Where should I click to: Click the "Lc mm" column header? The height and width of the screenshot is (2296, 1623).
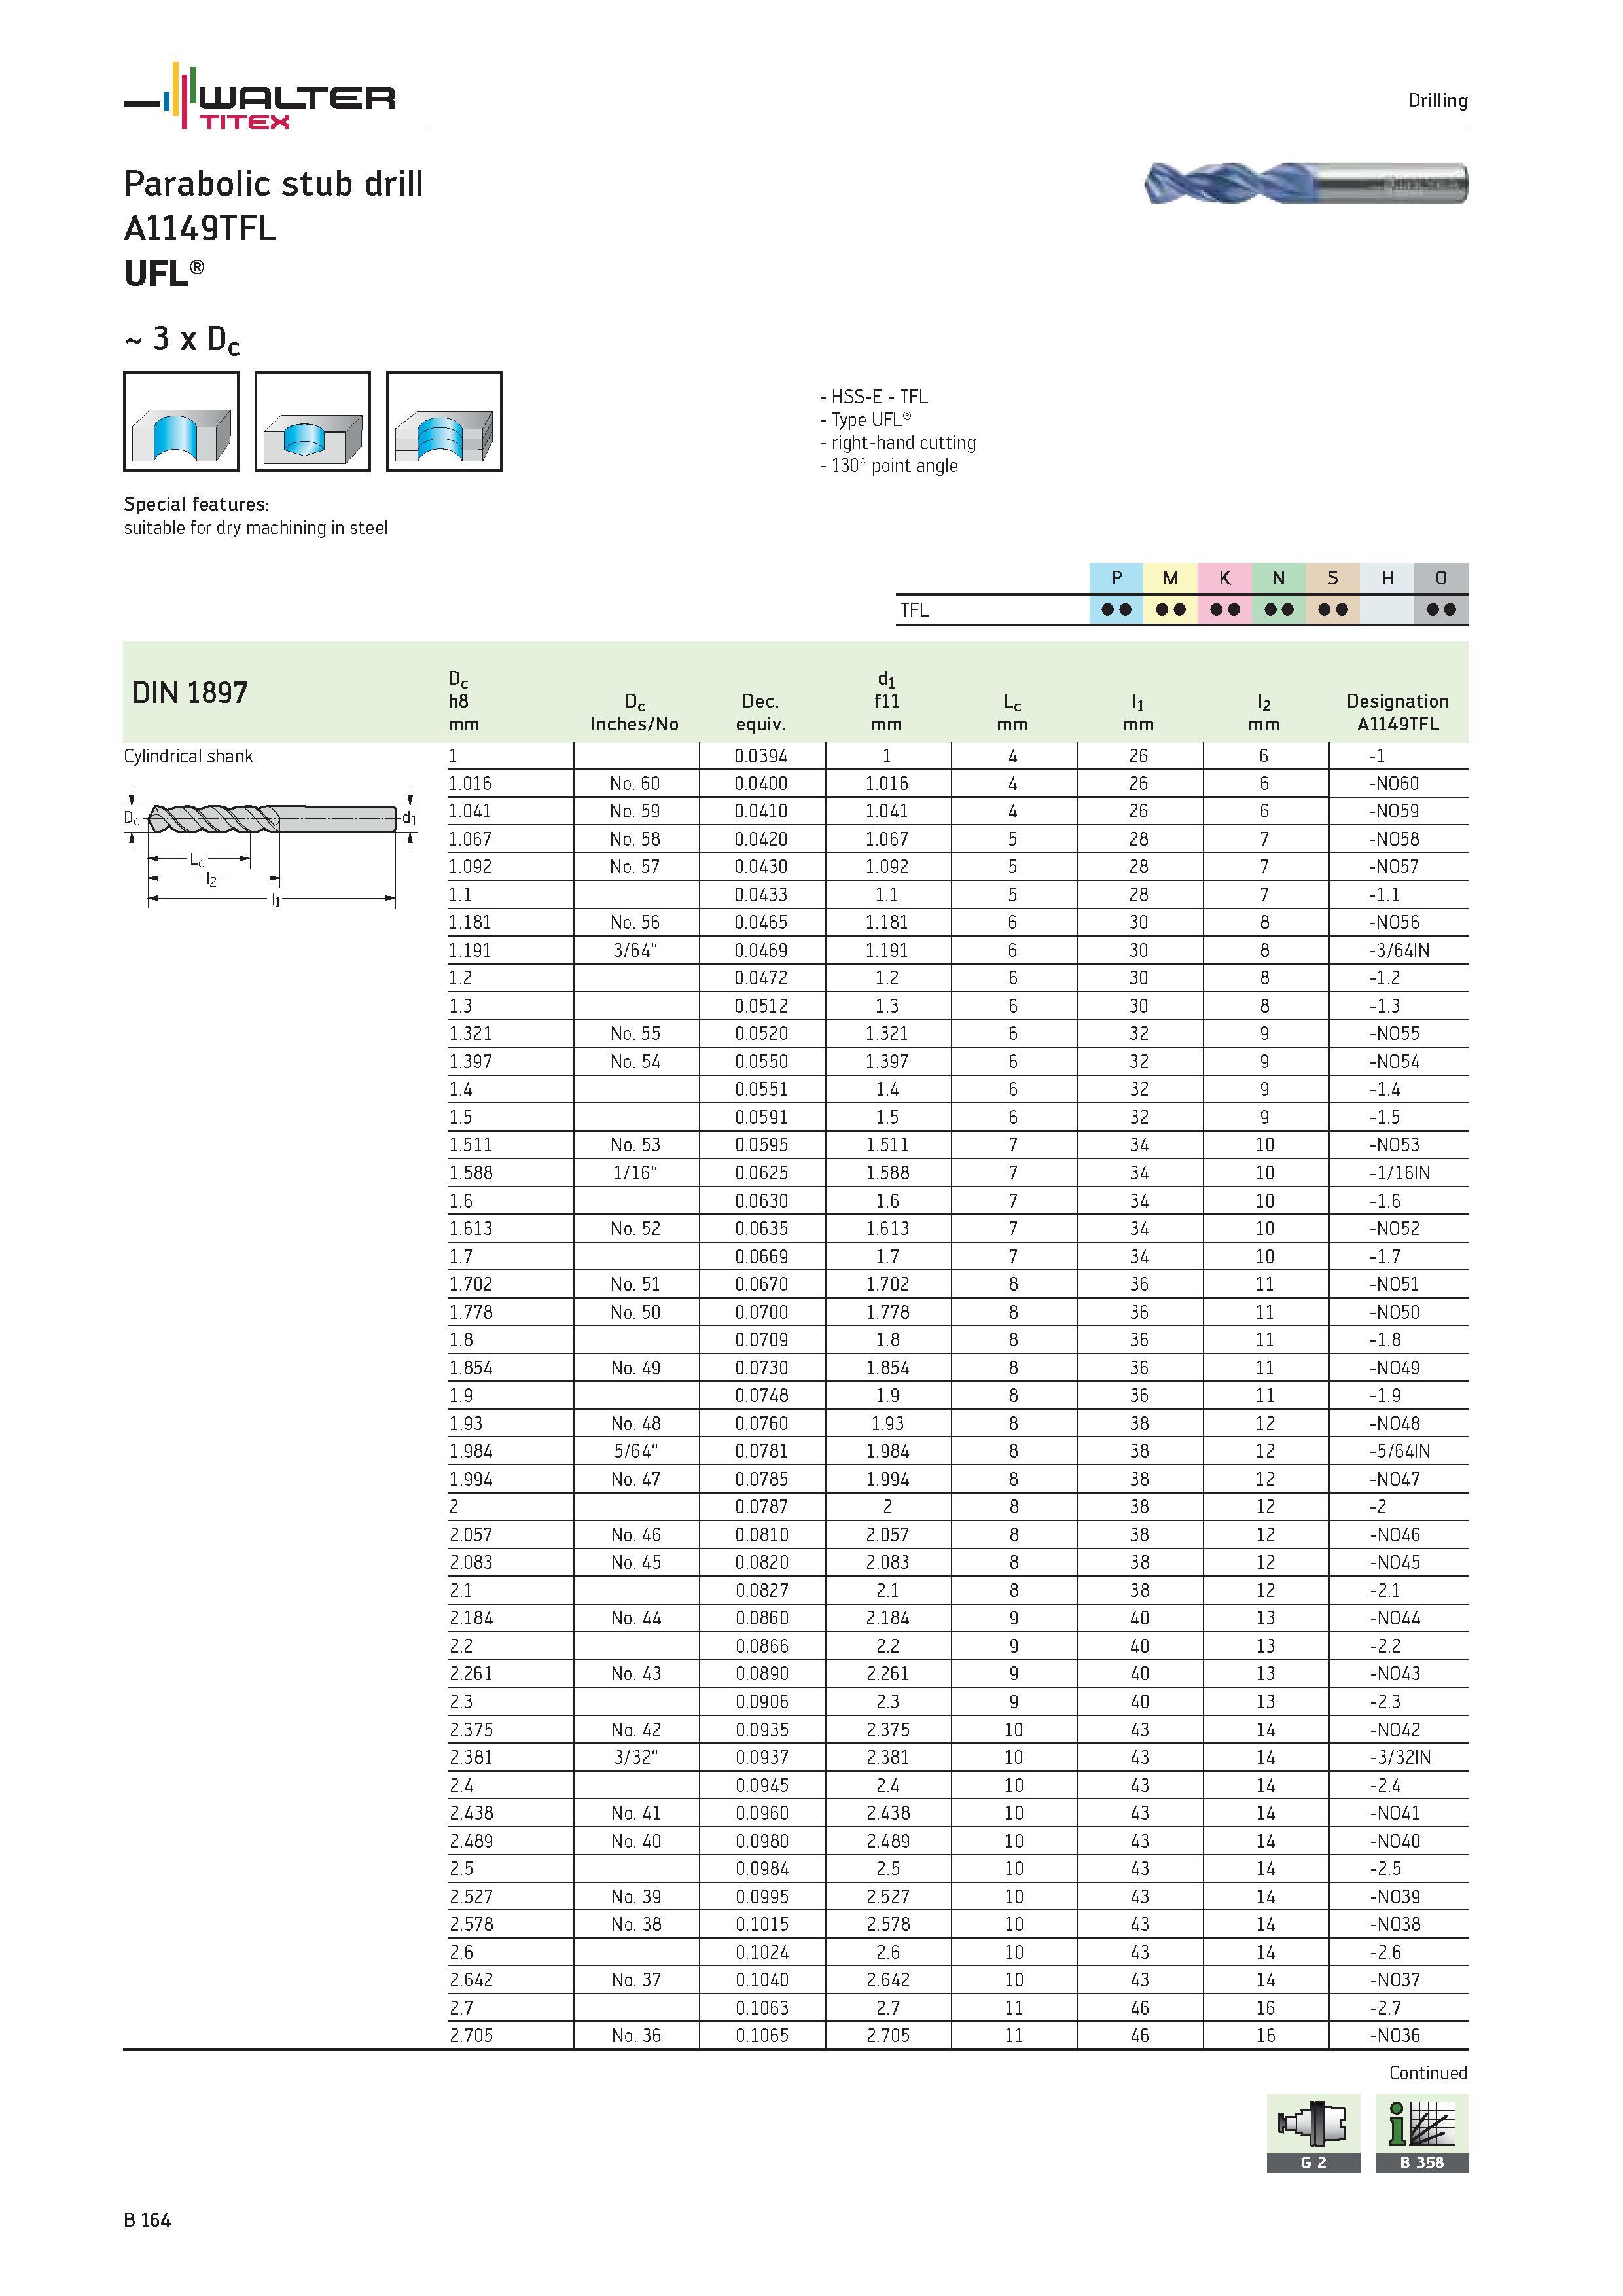(1012, 713)
